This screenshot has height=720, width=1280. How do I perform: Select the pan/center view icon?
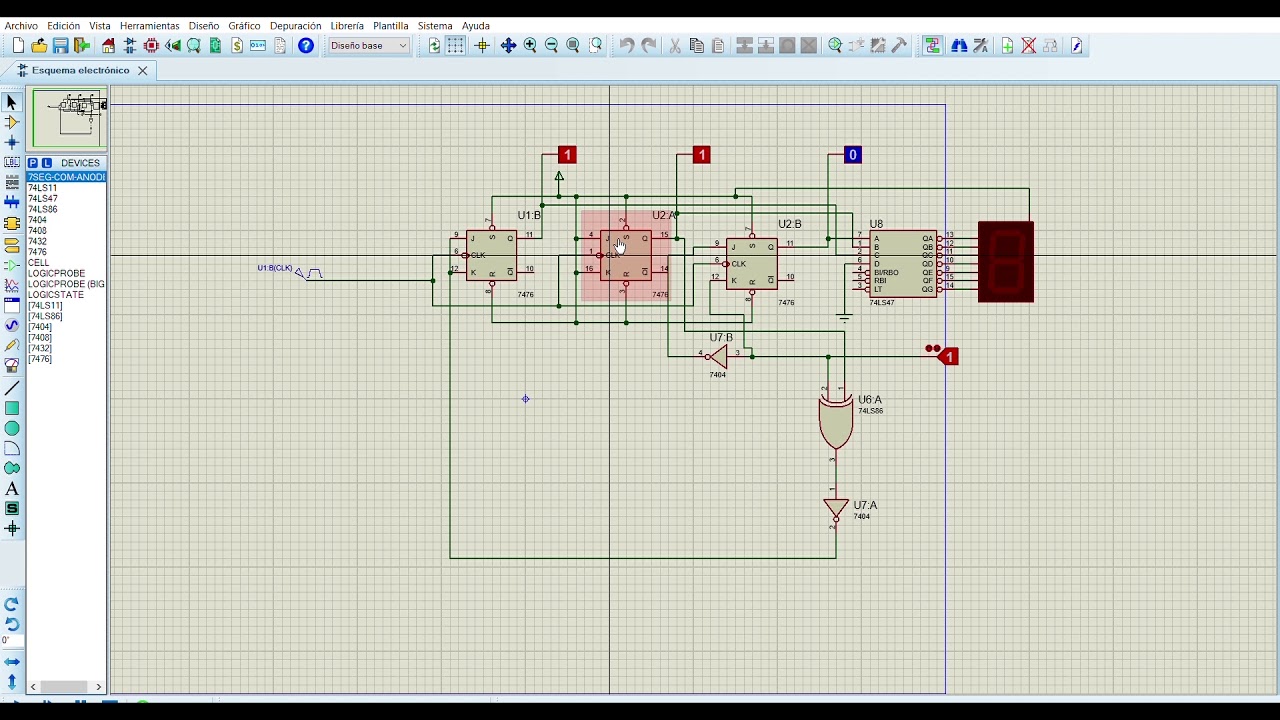(x=508, y=45)
